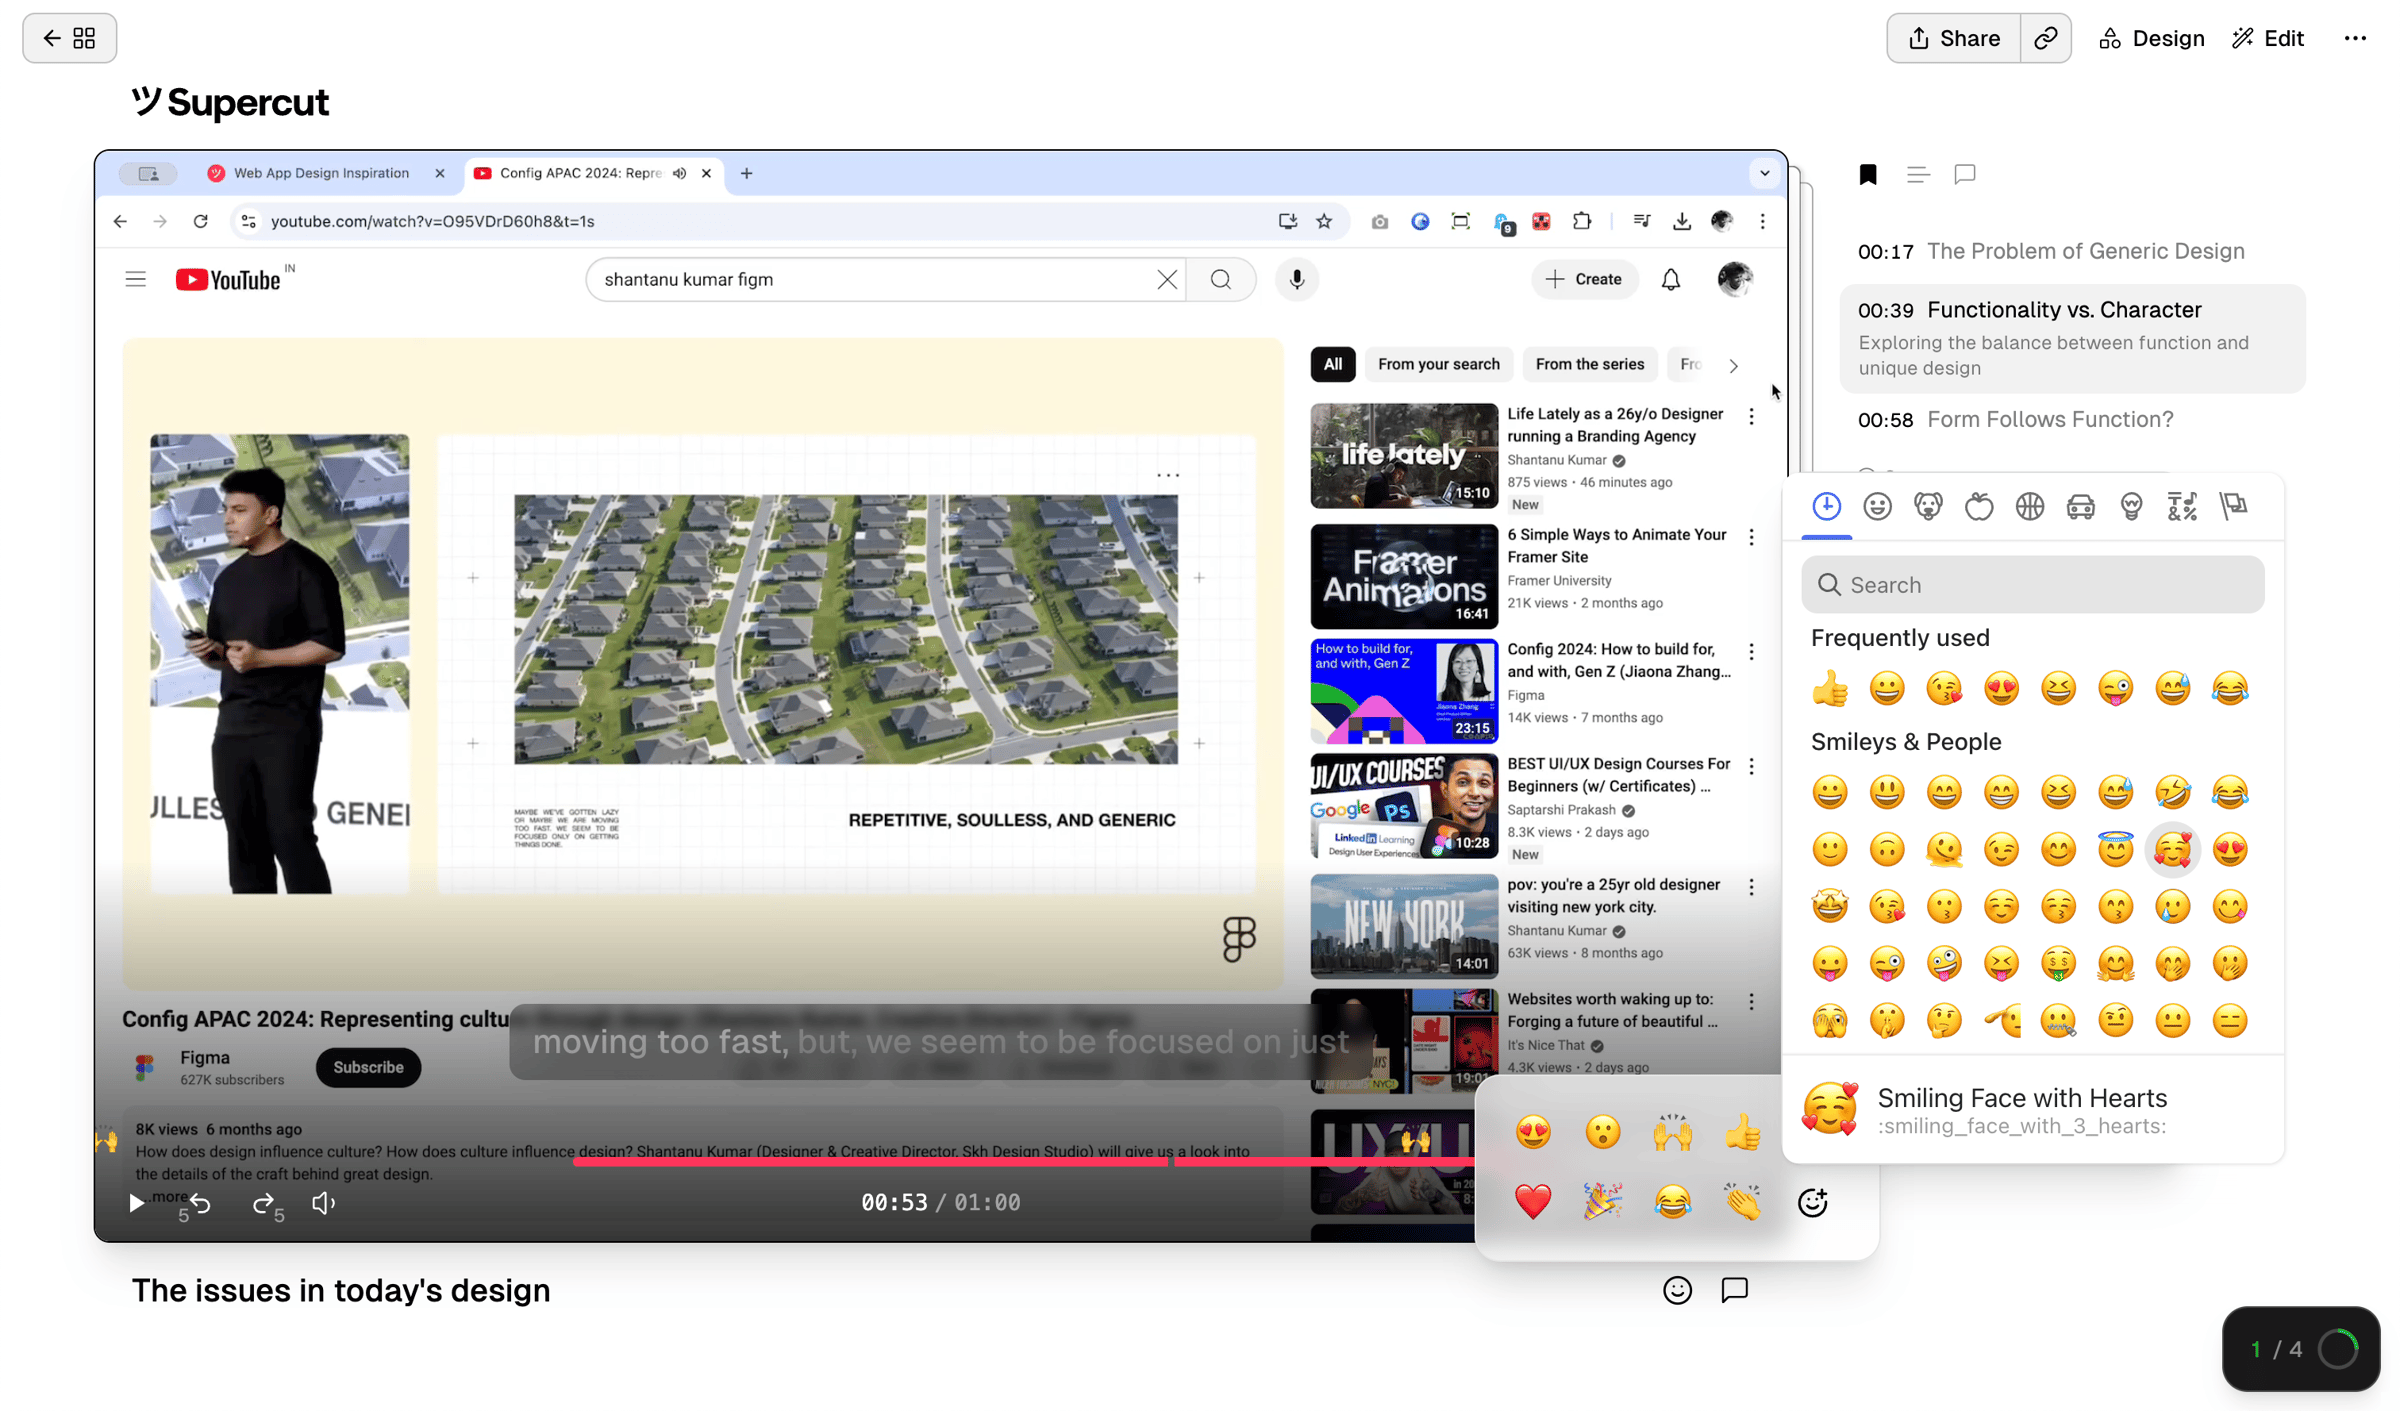Image resolution: width=2400 pixels, height=1411 pixels.
Task: Pick the saluting face emoji
Action: 2001,1021
